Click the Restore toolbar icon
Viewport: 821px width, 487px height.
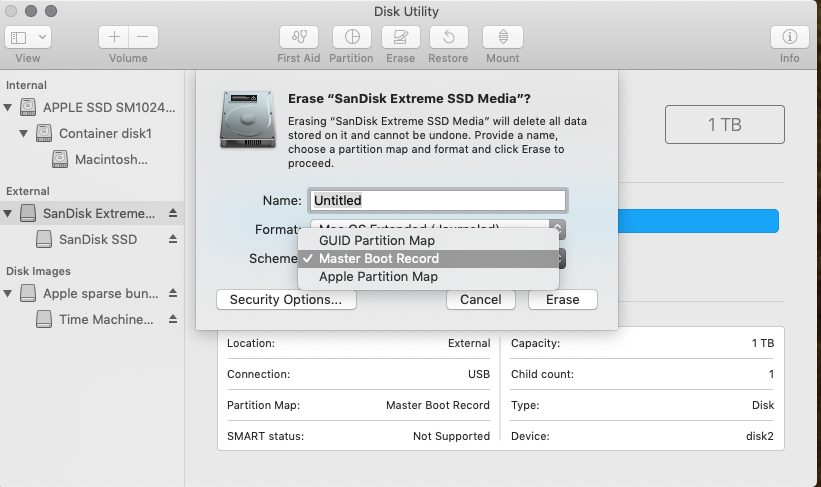coord(449,37)
